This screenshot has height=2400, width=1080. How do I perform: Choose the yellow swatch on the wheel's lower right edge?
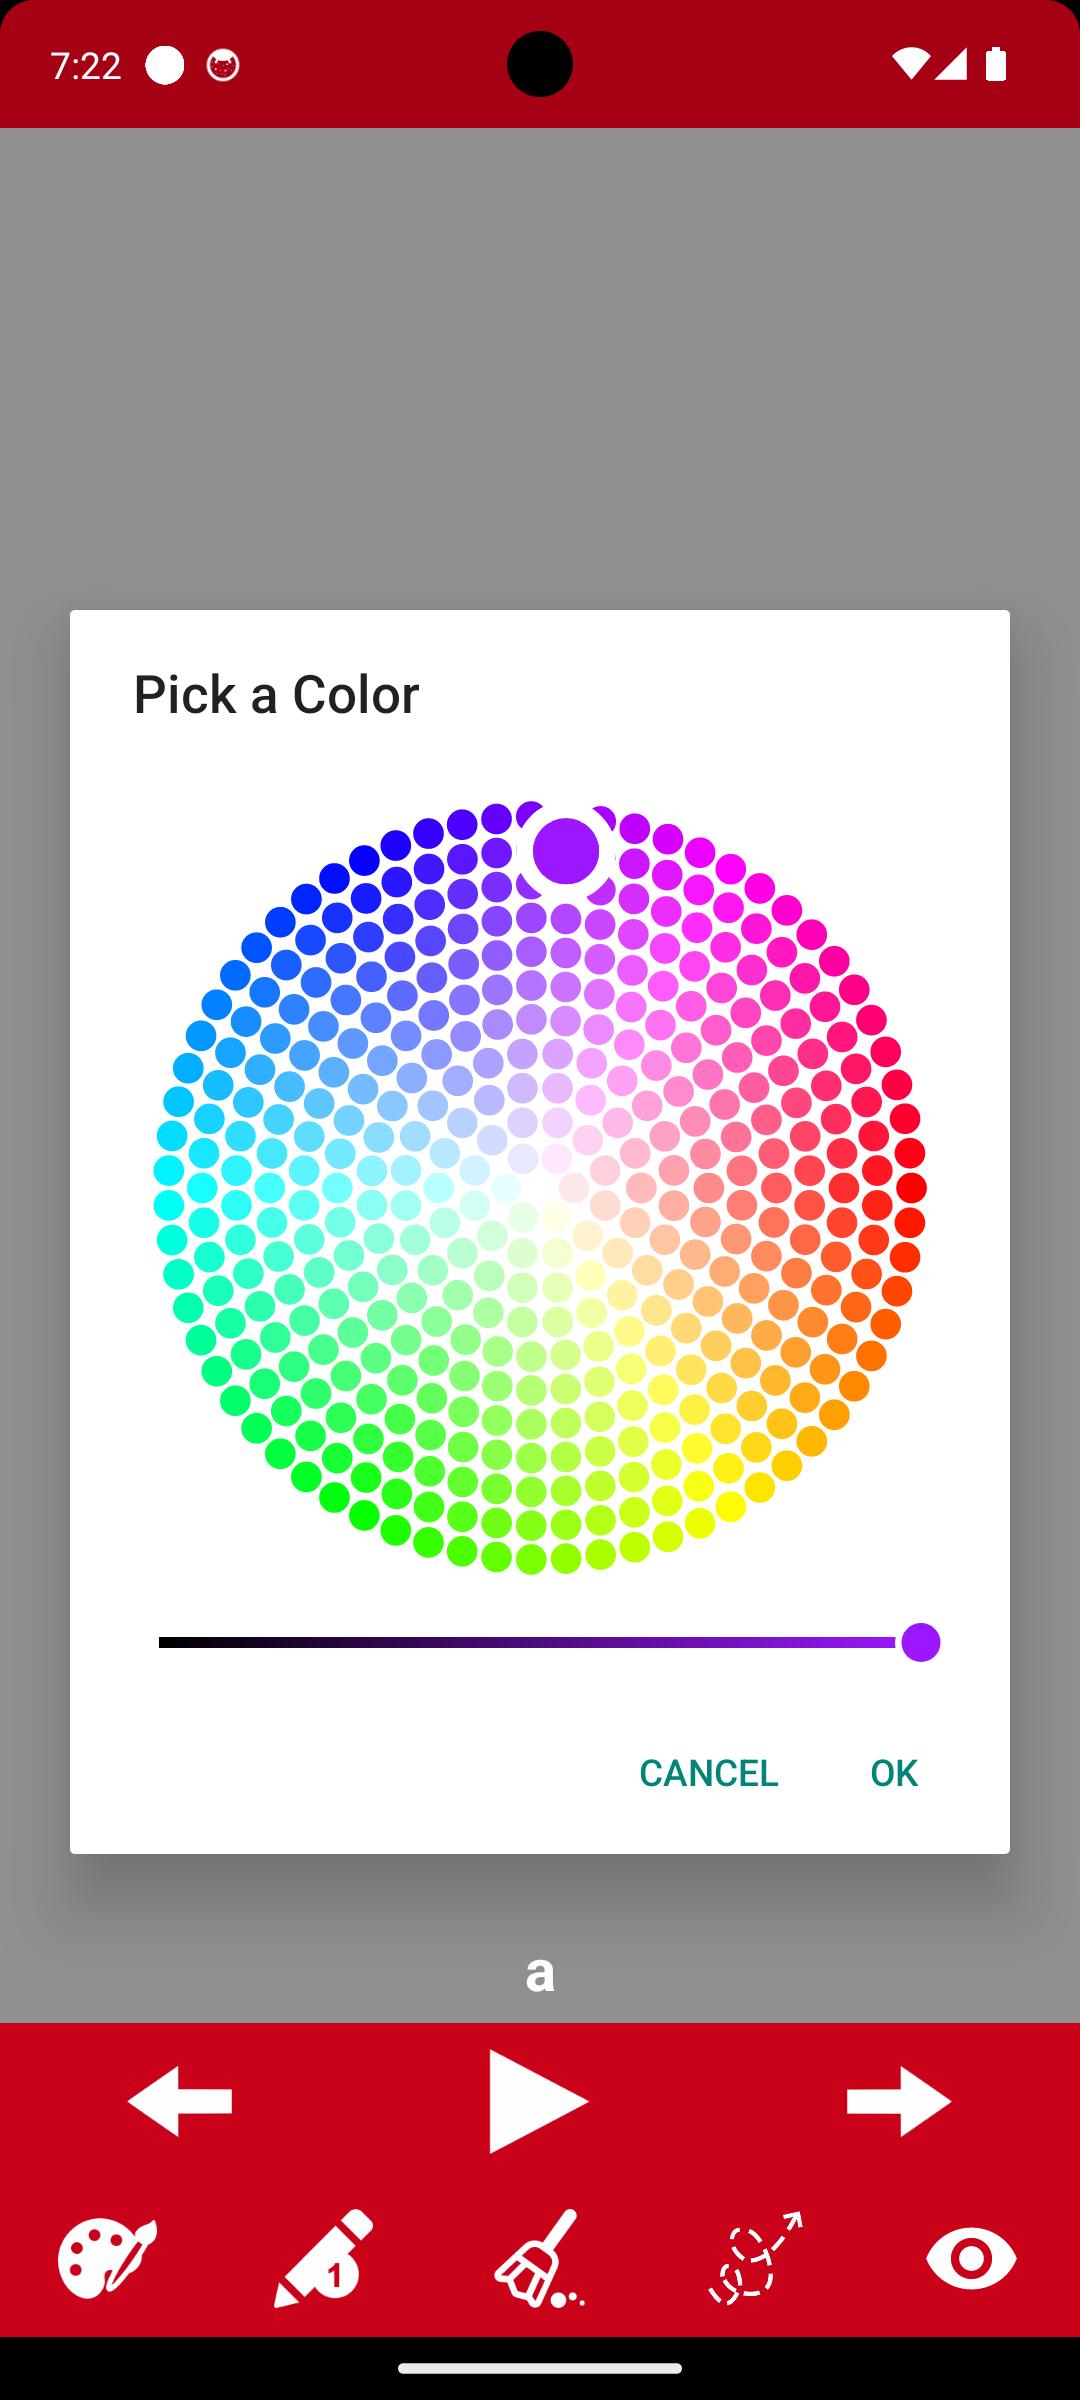tap(731, 1506)
